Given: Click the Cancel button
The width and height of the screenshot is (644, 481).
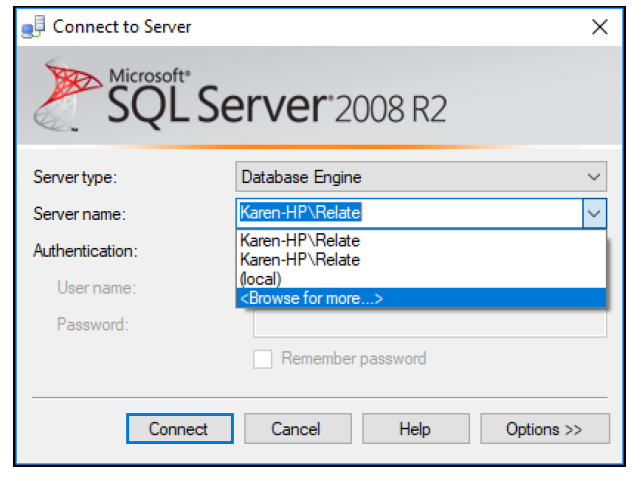Looking at the screenshot, I should 298,429.
